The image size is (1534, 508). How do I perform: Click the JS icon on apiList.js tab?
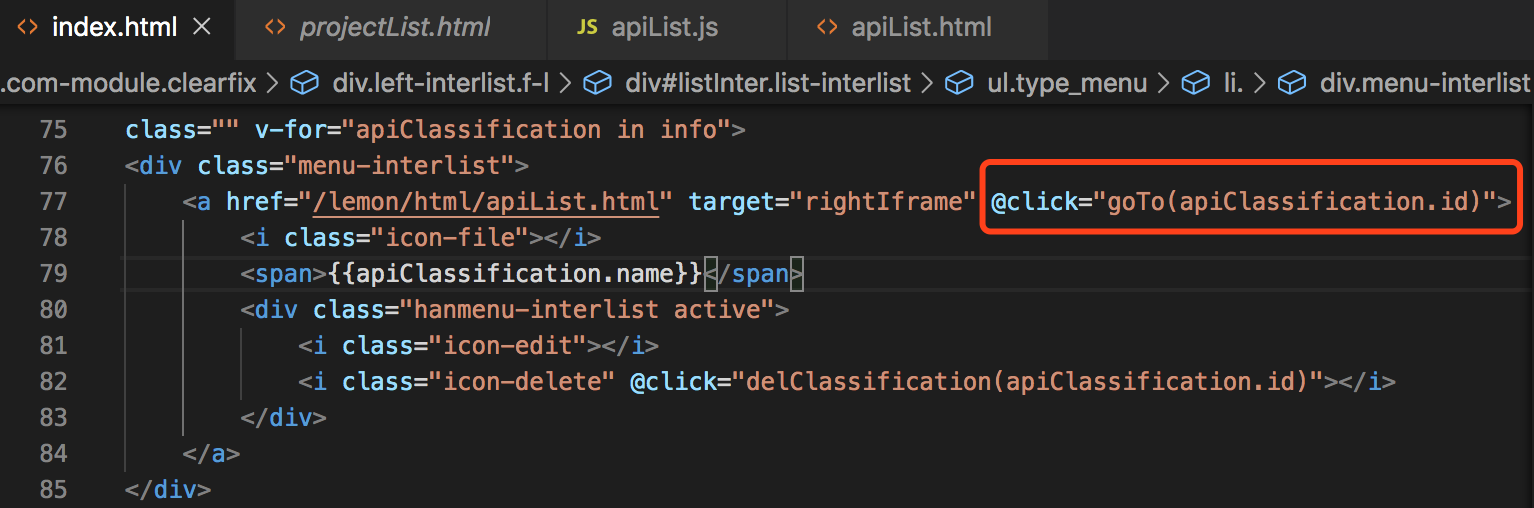tap(587, 27)
